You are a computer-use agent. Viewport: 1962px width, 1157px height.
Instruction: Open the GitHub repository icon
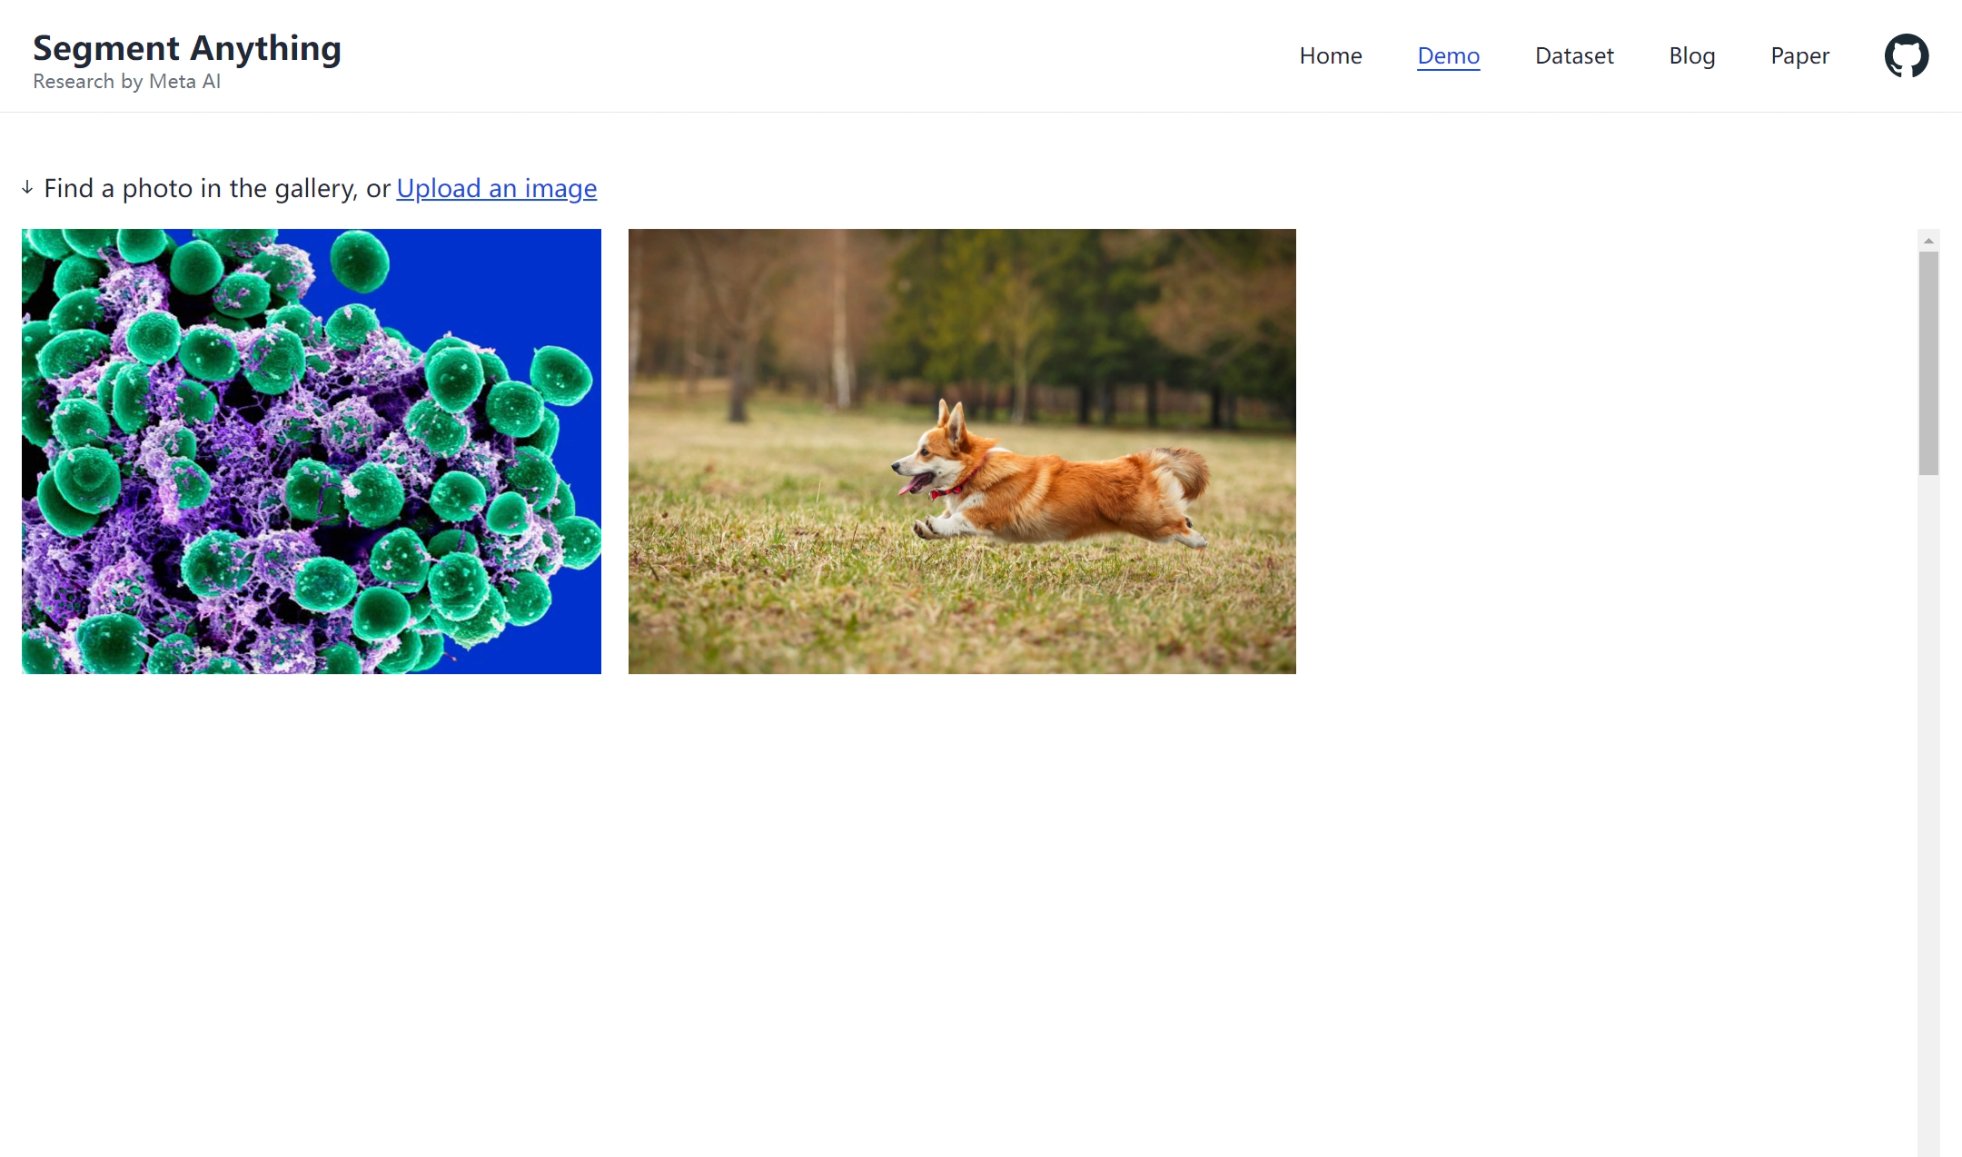pyautogui.click(x=1906, y=56)
